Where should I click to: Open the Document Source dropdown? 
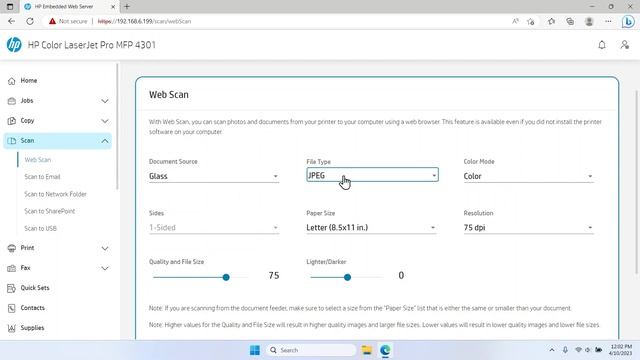(x=214, y=176)
